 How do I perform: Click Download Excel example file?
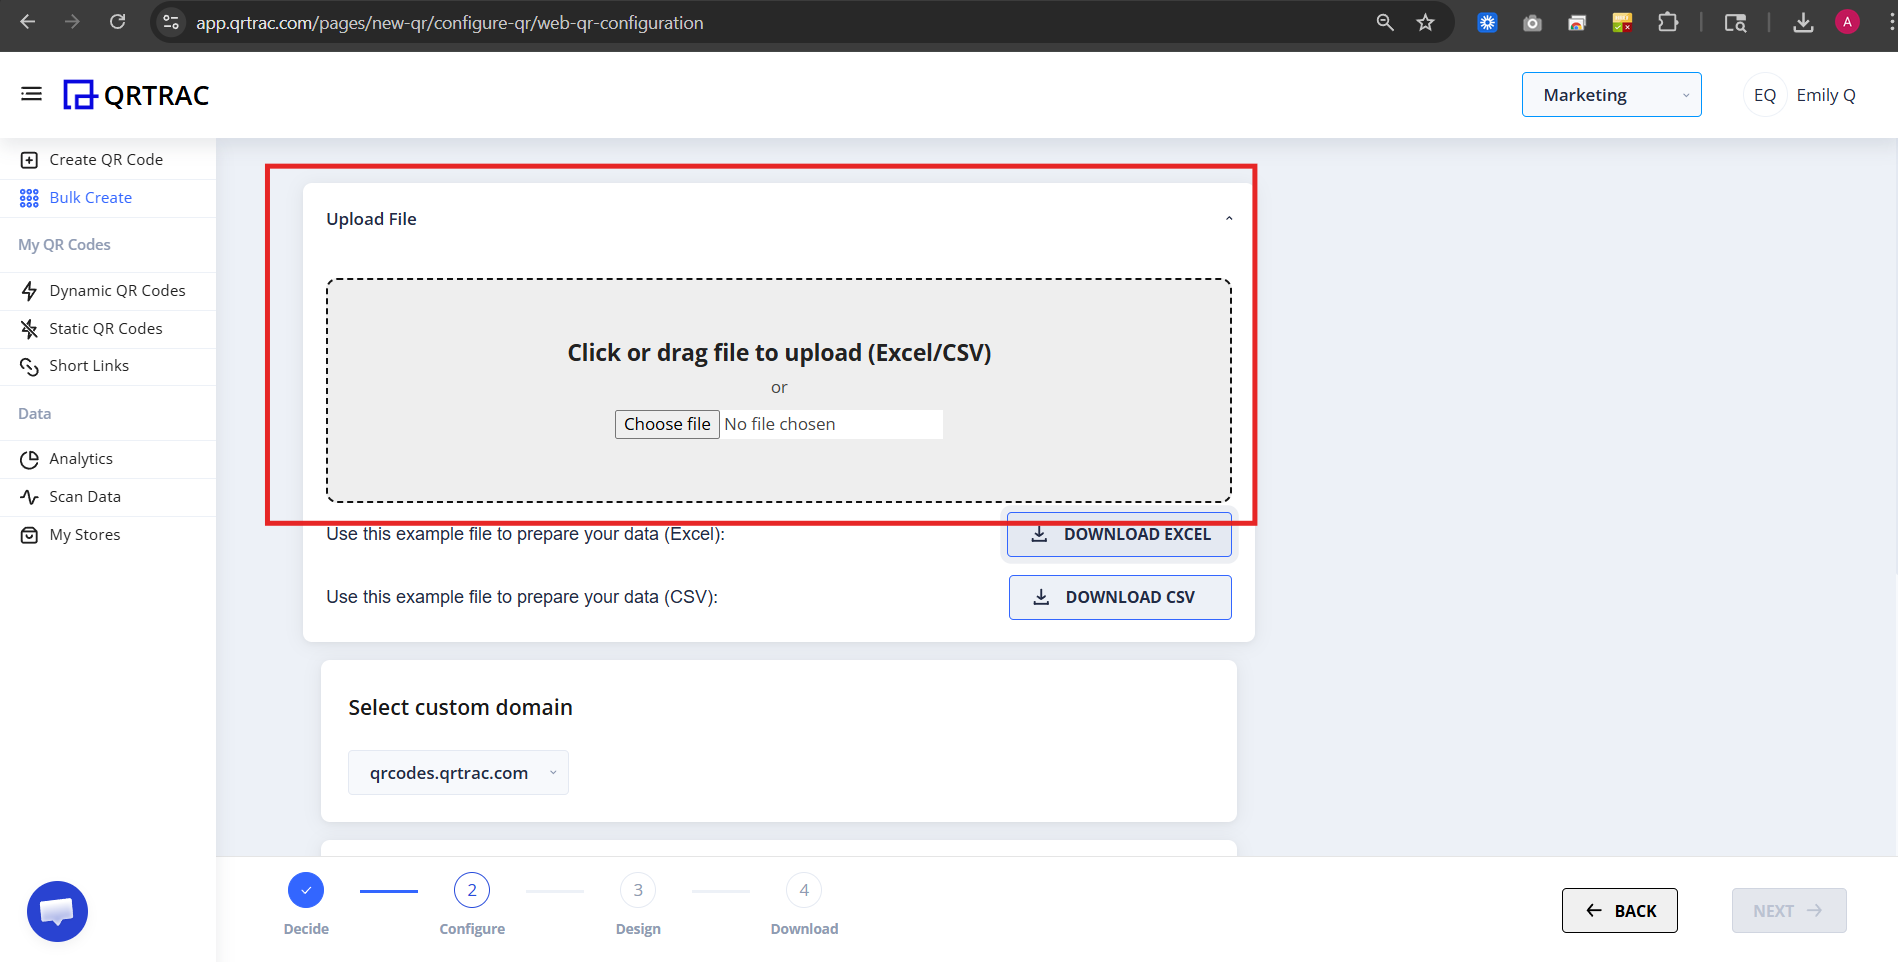(1118, 533)
